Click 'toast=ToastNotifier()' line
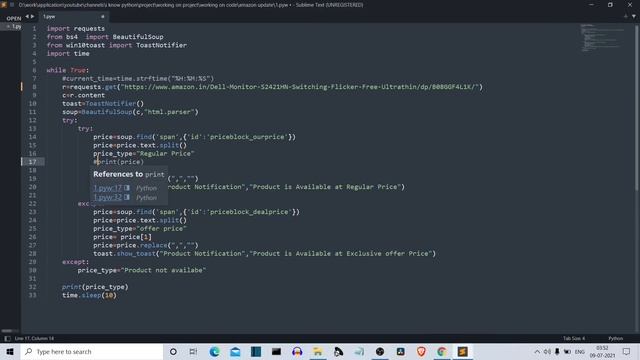This screenshot has height=360, width=640. point(103,104)
